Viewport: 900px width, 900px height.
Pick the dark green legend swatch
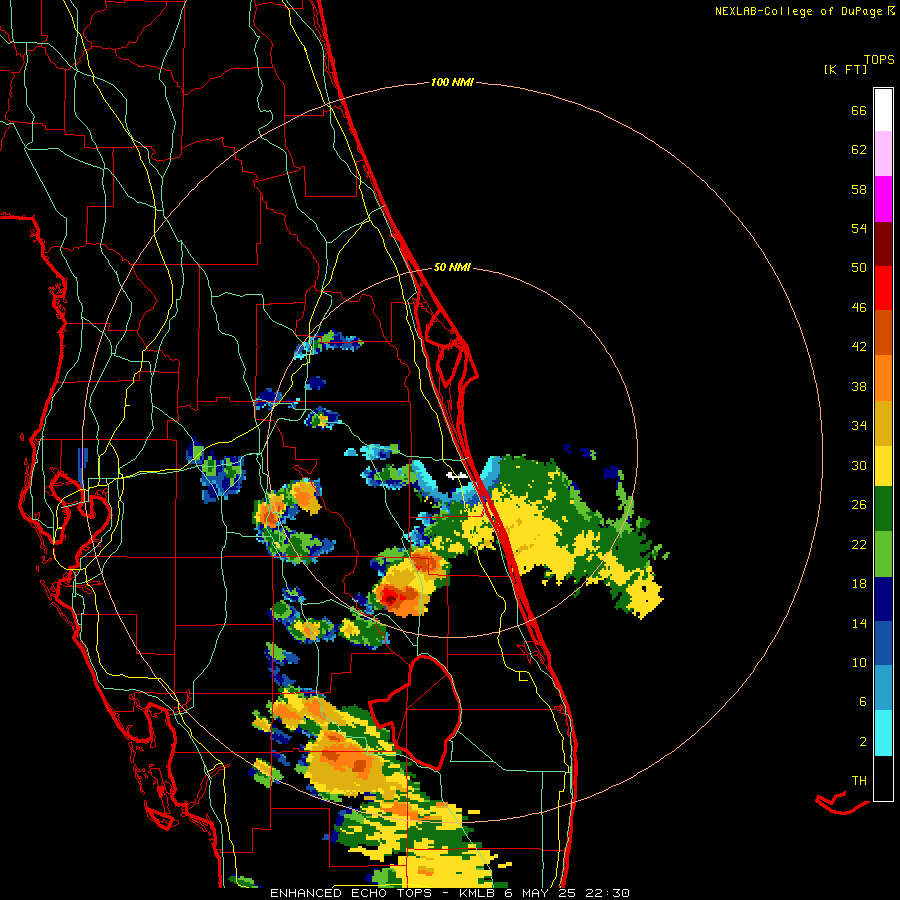(x=883, y=509)
